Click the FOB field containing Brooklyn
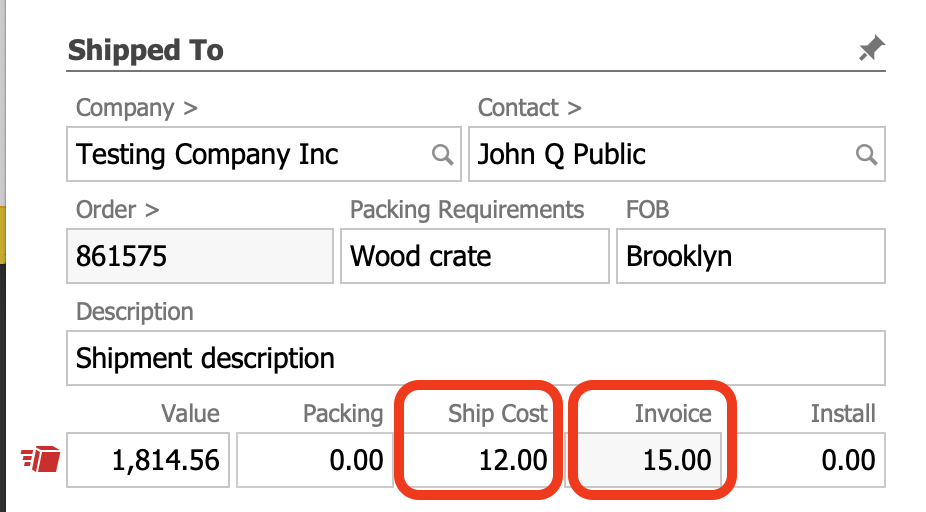926x512 pixels. click(x=750, y=257)
